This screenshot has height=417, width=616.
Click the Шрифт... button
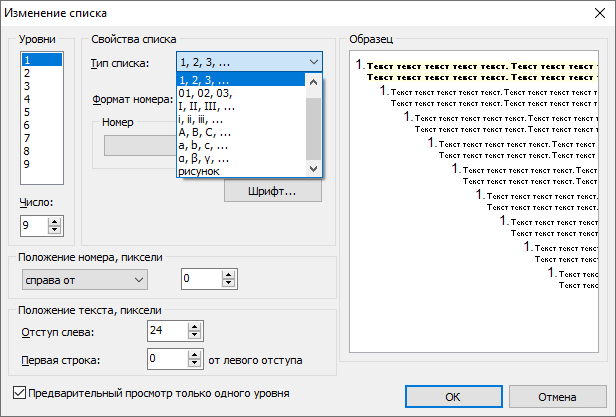pos(272,190)
